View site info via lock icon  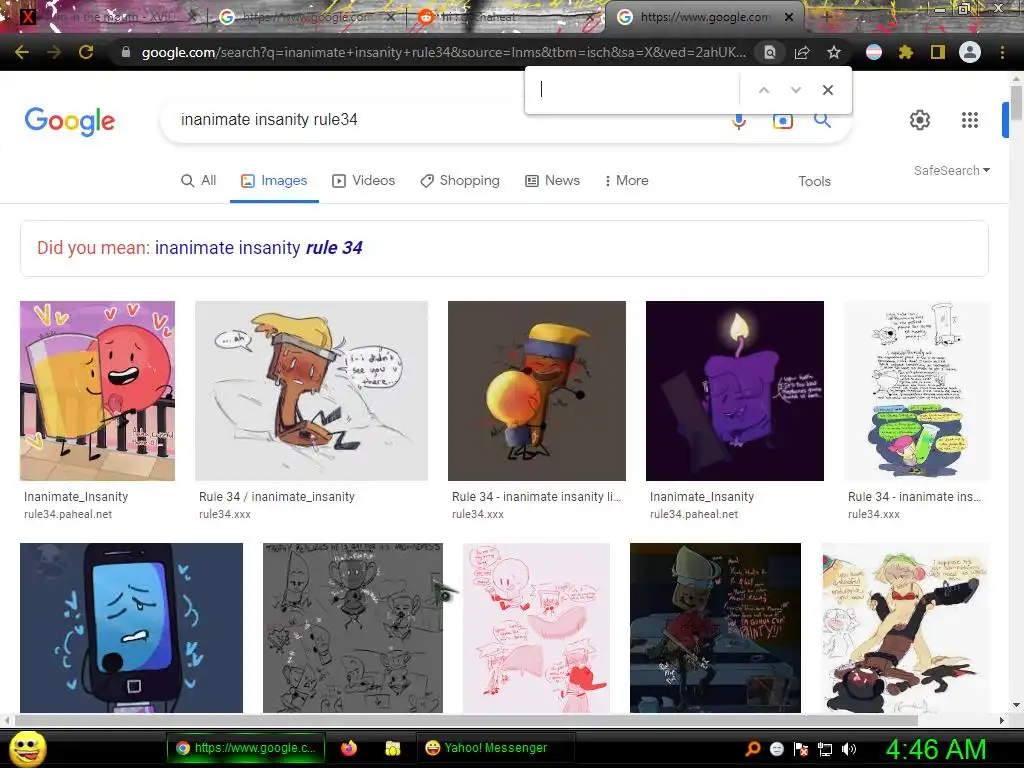[125, 52]
